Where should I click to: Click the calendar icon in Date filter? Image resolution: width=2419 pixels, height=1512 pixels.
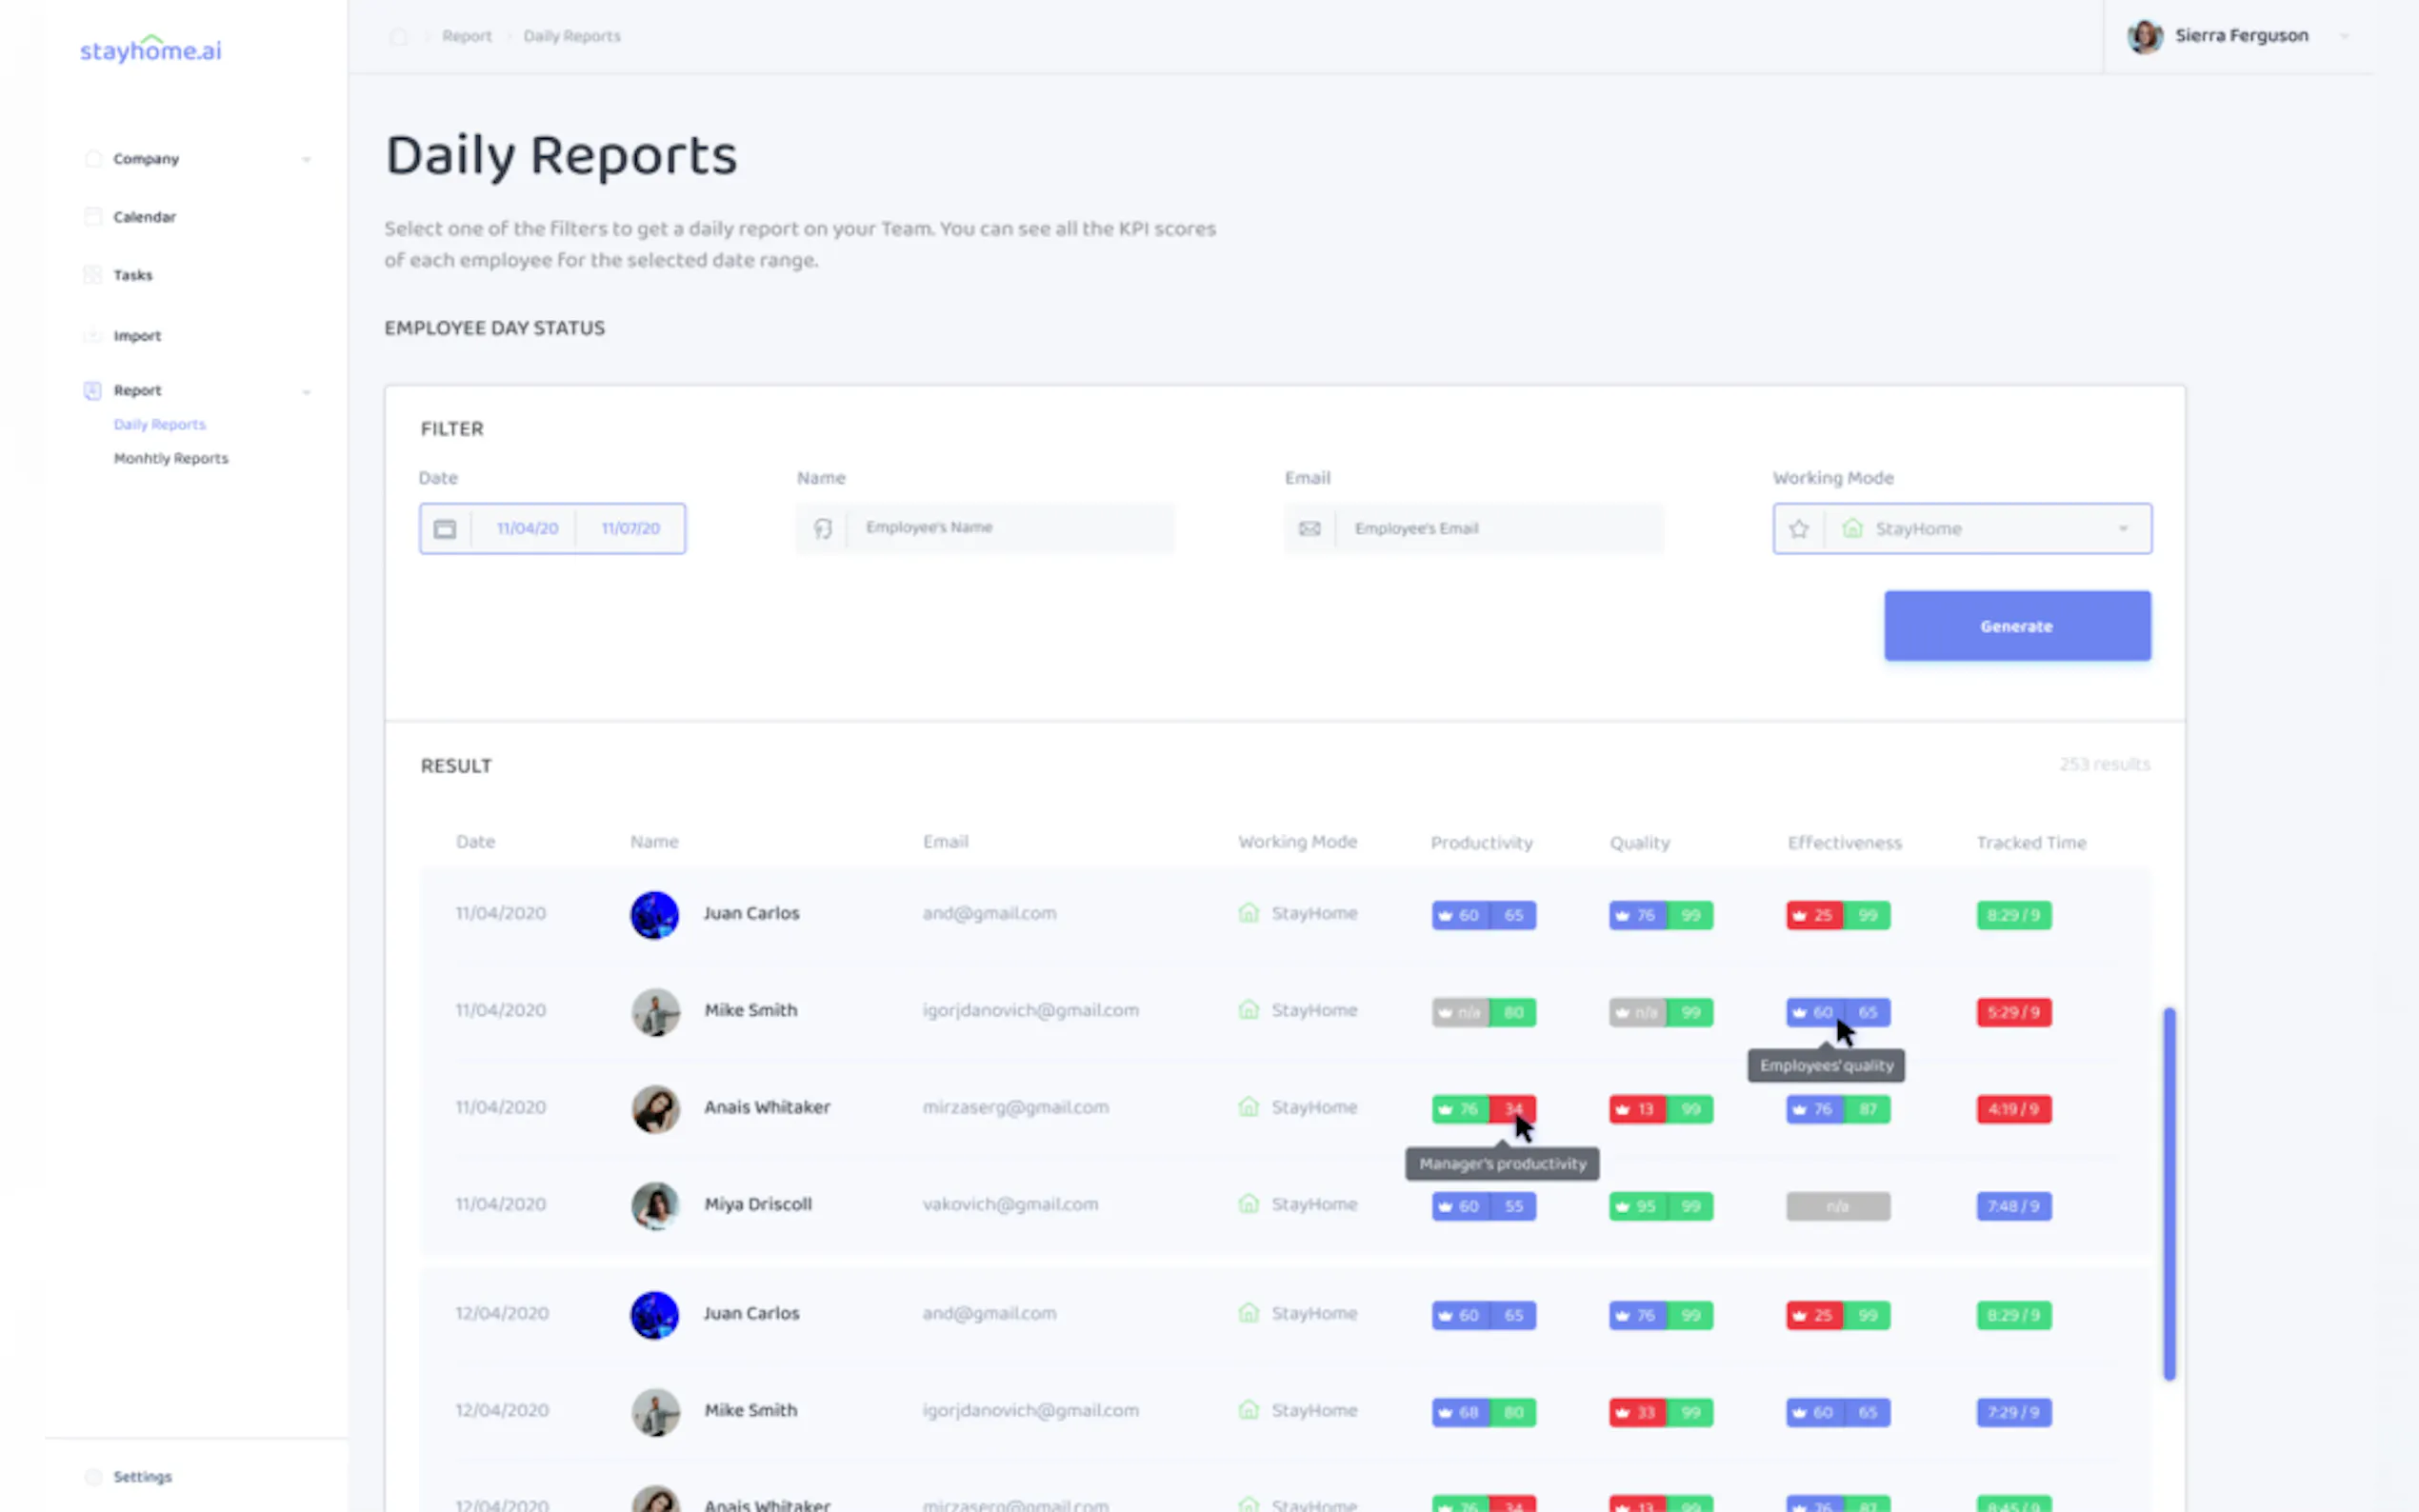point(445,529)
